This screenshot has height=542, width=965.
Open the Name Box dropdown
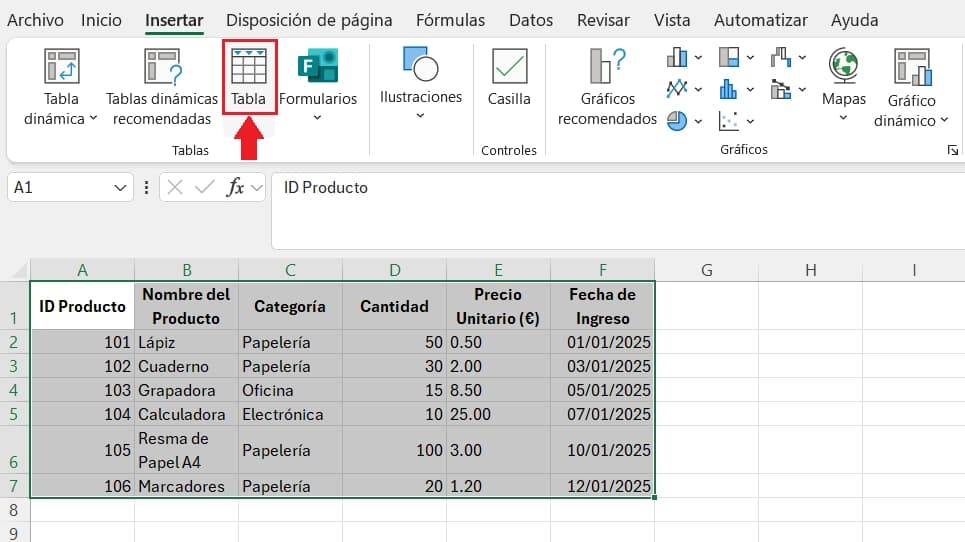click(x=120, y=187)
